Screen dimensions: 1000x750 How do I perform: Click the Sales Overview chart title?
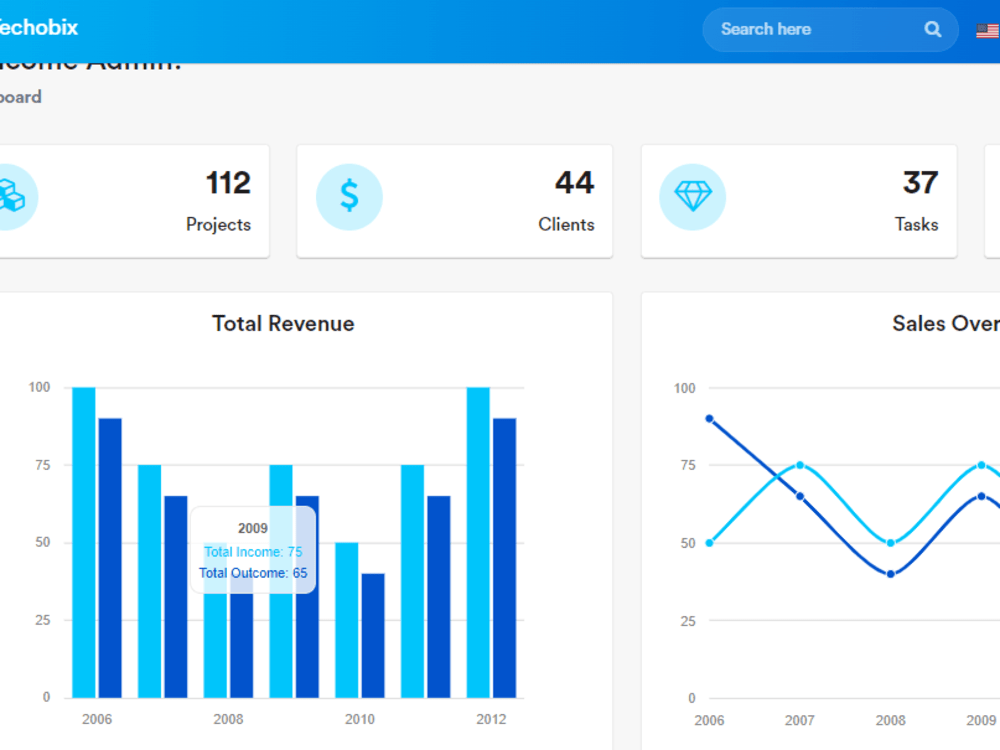coord(946,323)
